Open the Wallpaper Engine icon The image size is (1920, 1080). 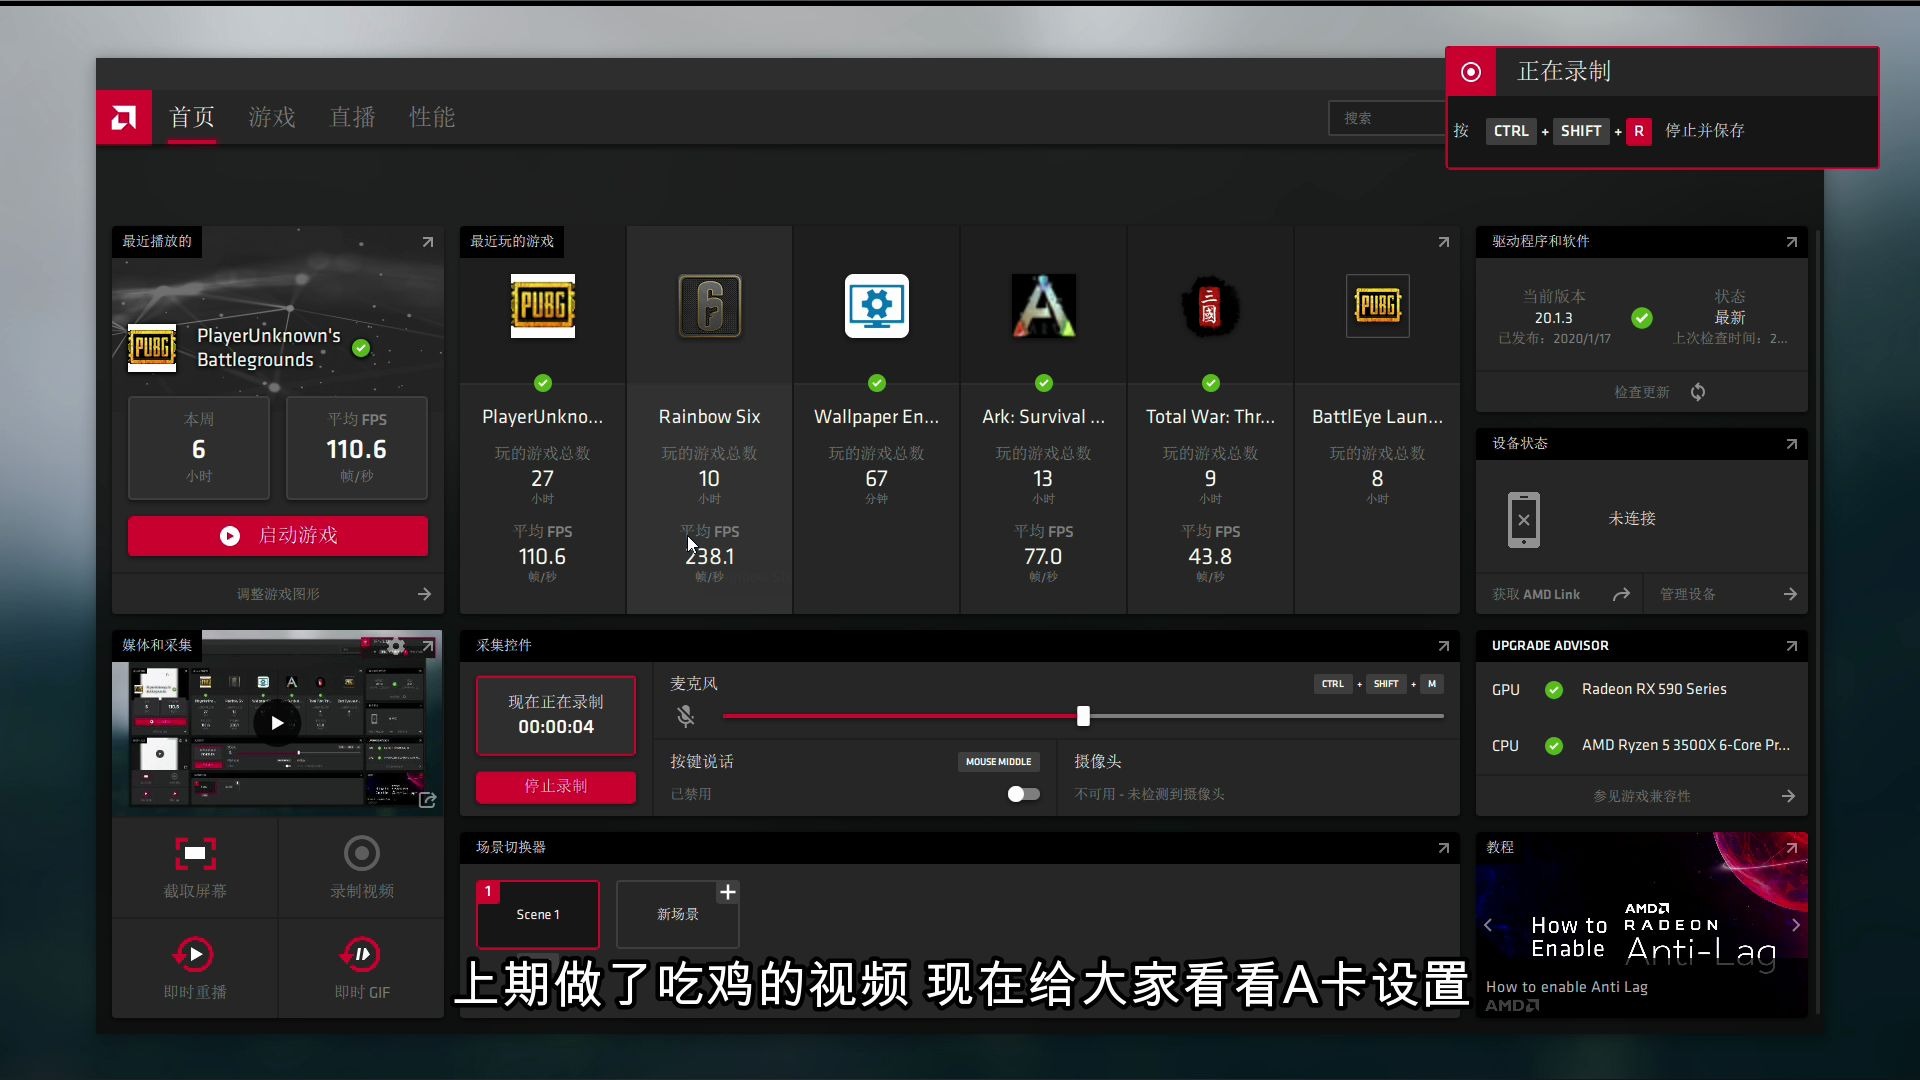click(877, 306)
